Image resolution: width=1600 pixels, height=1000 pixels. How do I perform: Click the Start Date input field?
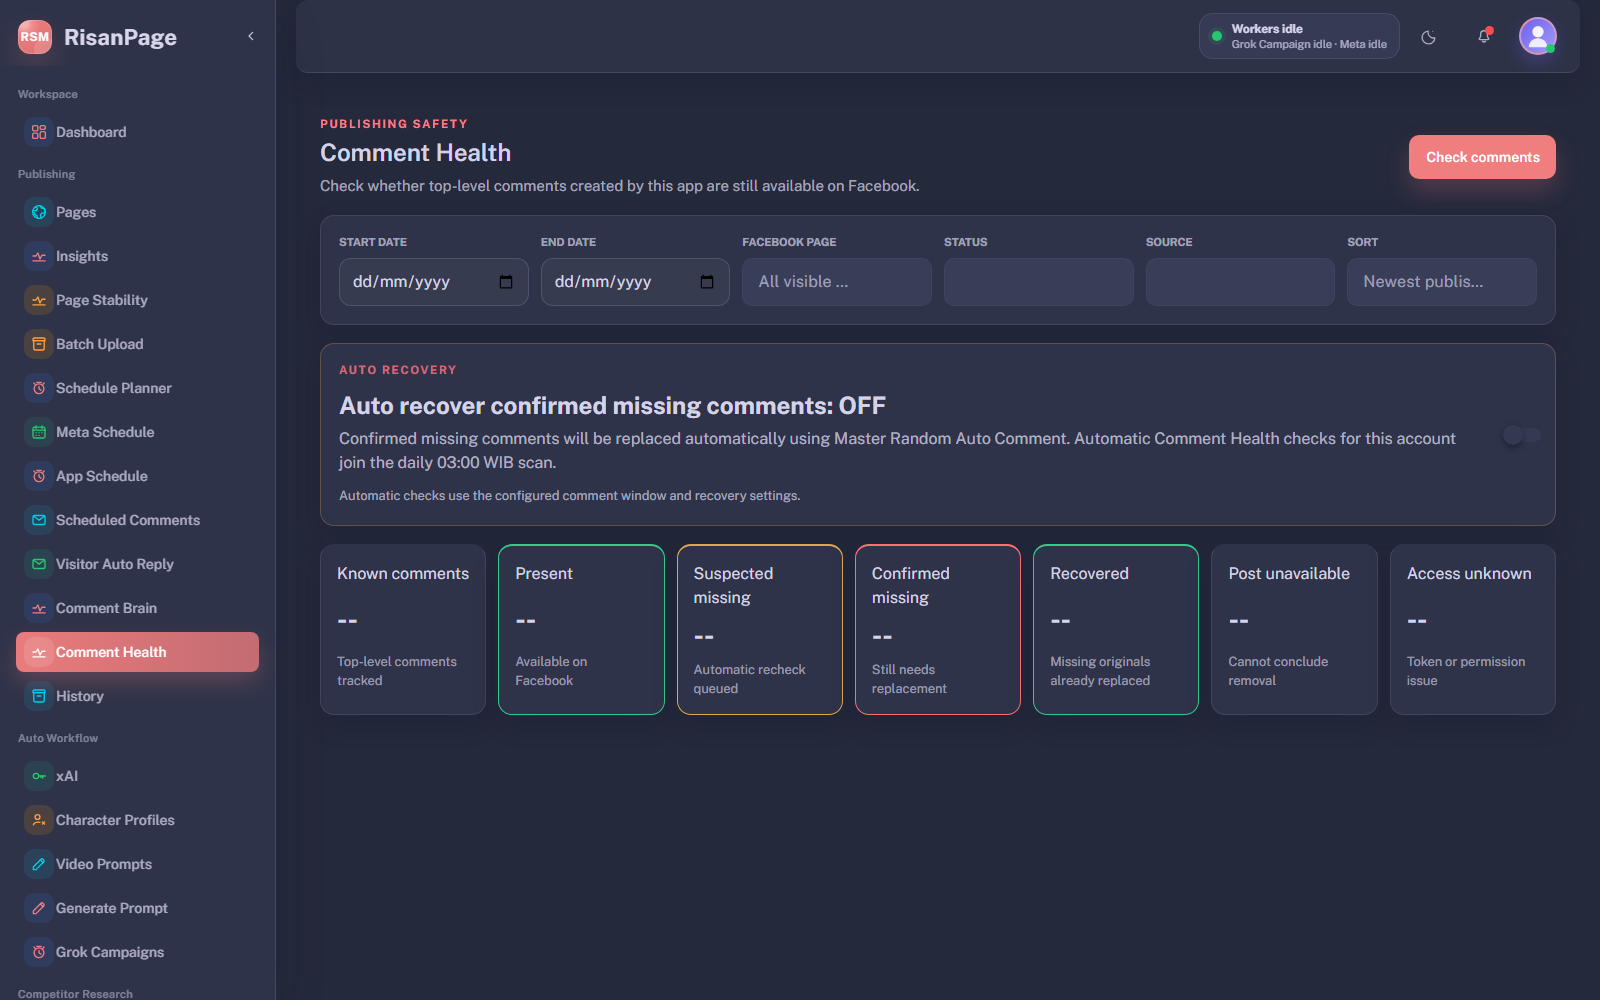[x=434, y=282]
